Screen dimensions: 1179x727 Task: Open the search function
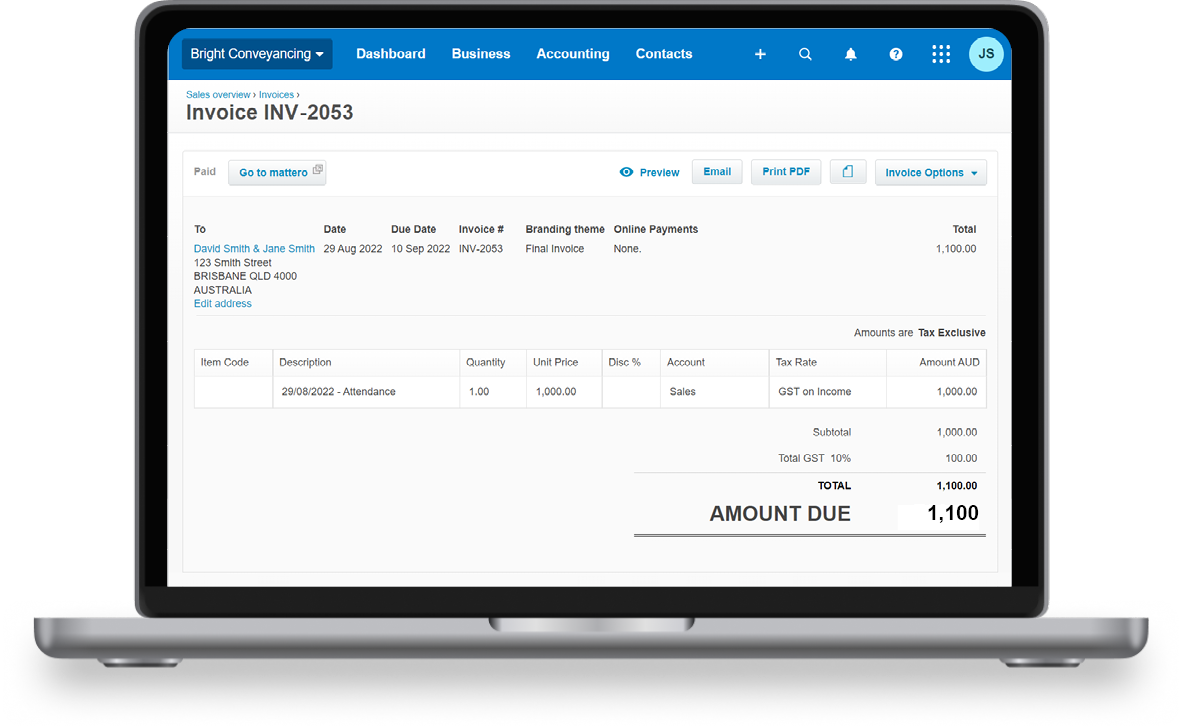pyautogui.click(x=805, y=54)
